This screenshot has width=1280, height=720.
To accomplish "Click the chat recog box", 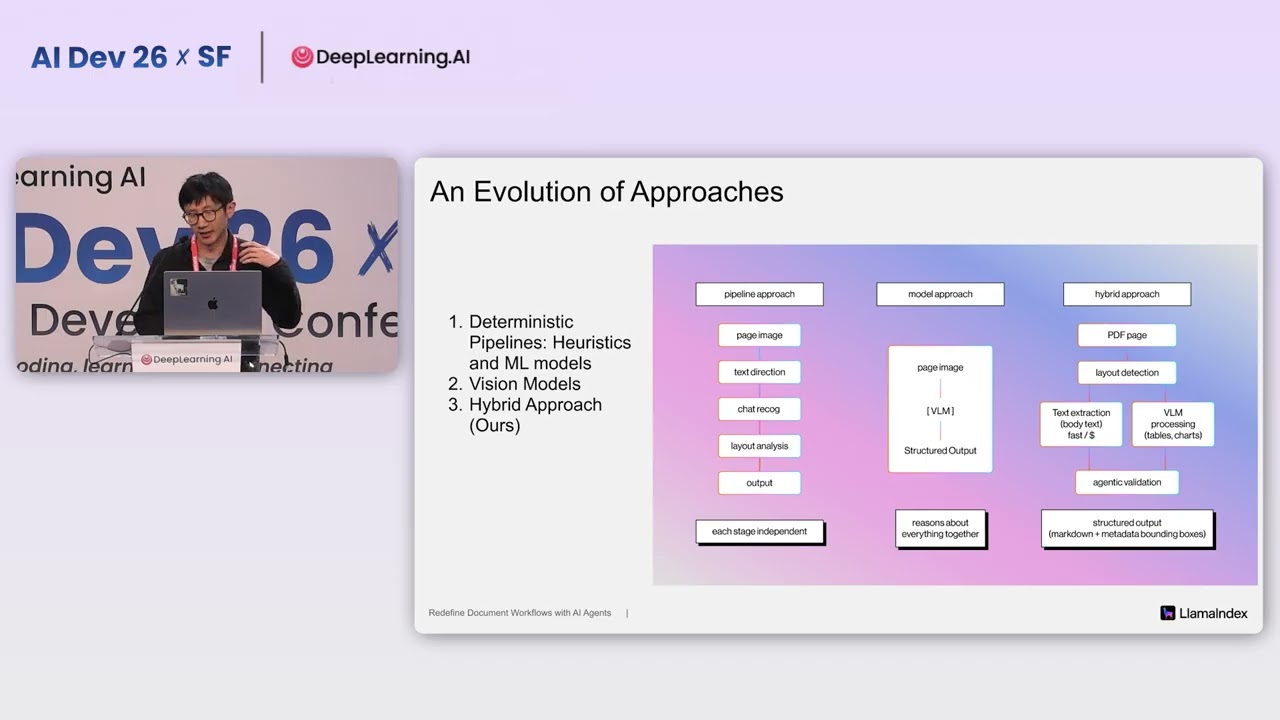I will coord(759,409).
